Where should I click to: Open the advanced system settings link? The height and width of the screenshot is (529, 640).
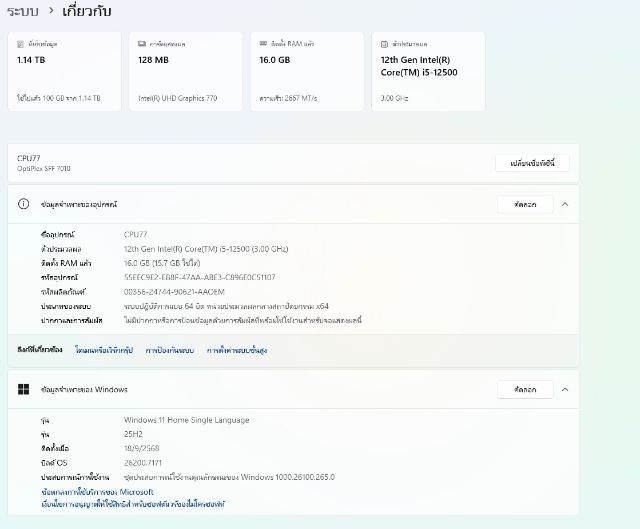click(237, 350)
